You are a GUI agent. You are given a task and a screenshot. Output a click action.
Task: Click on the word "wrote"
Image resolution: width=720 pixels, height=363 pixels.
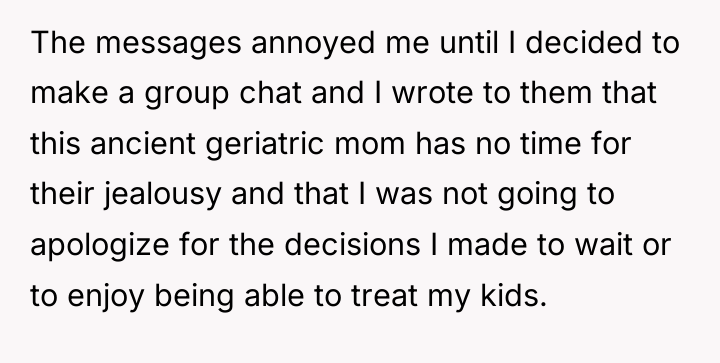432,94
